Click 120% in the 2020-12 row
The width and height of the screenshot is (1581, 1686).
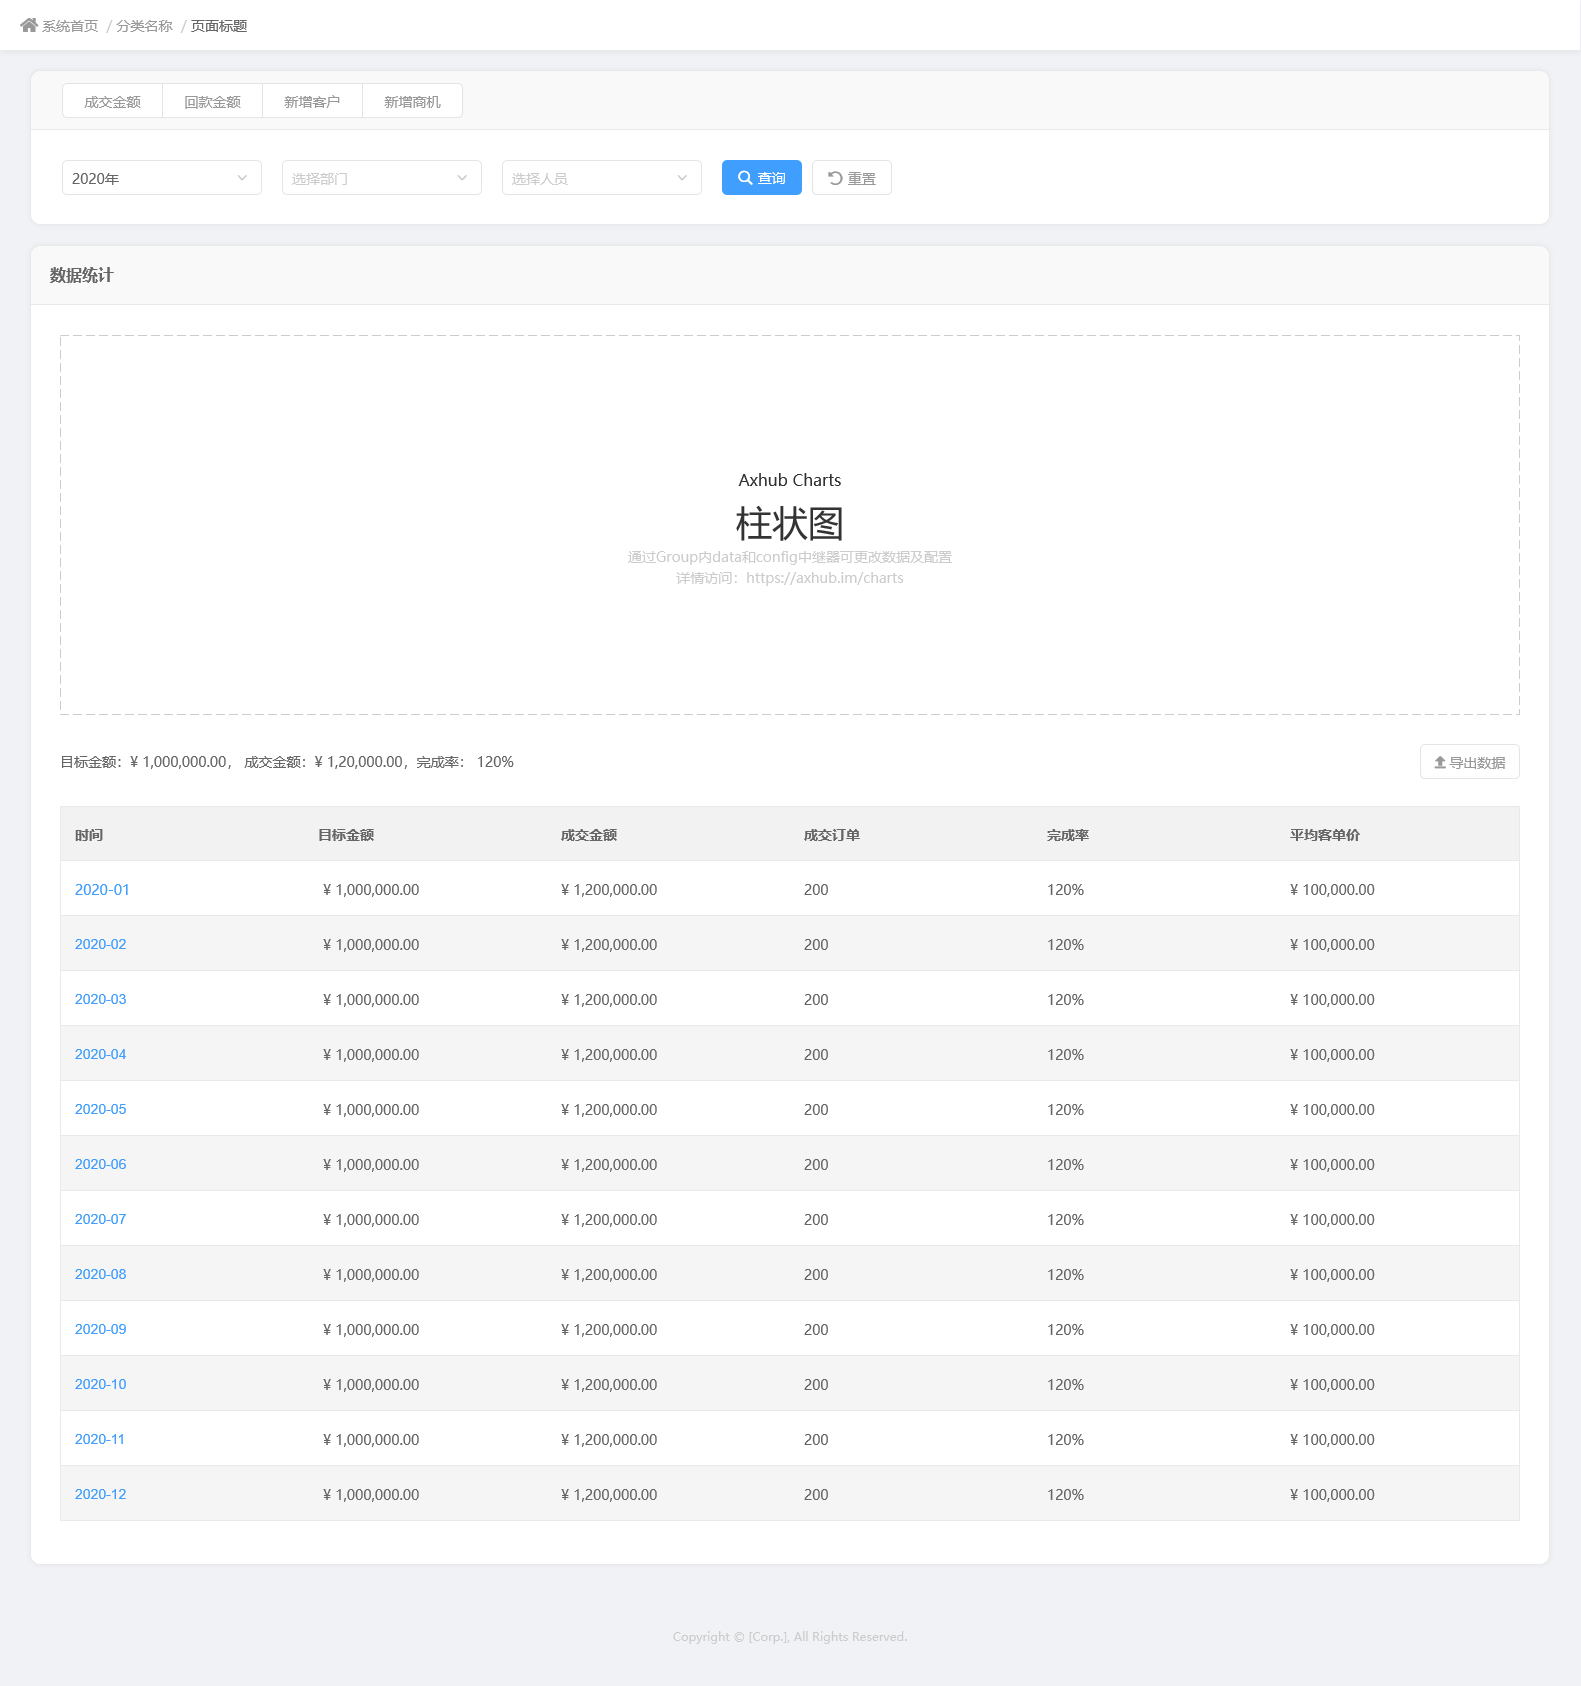click(x=1066, y=1494)
